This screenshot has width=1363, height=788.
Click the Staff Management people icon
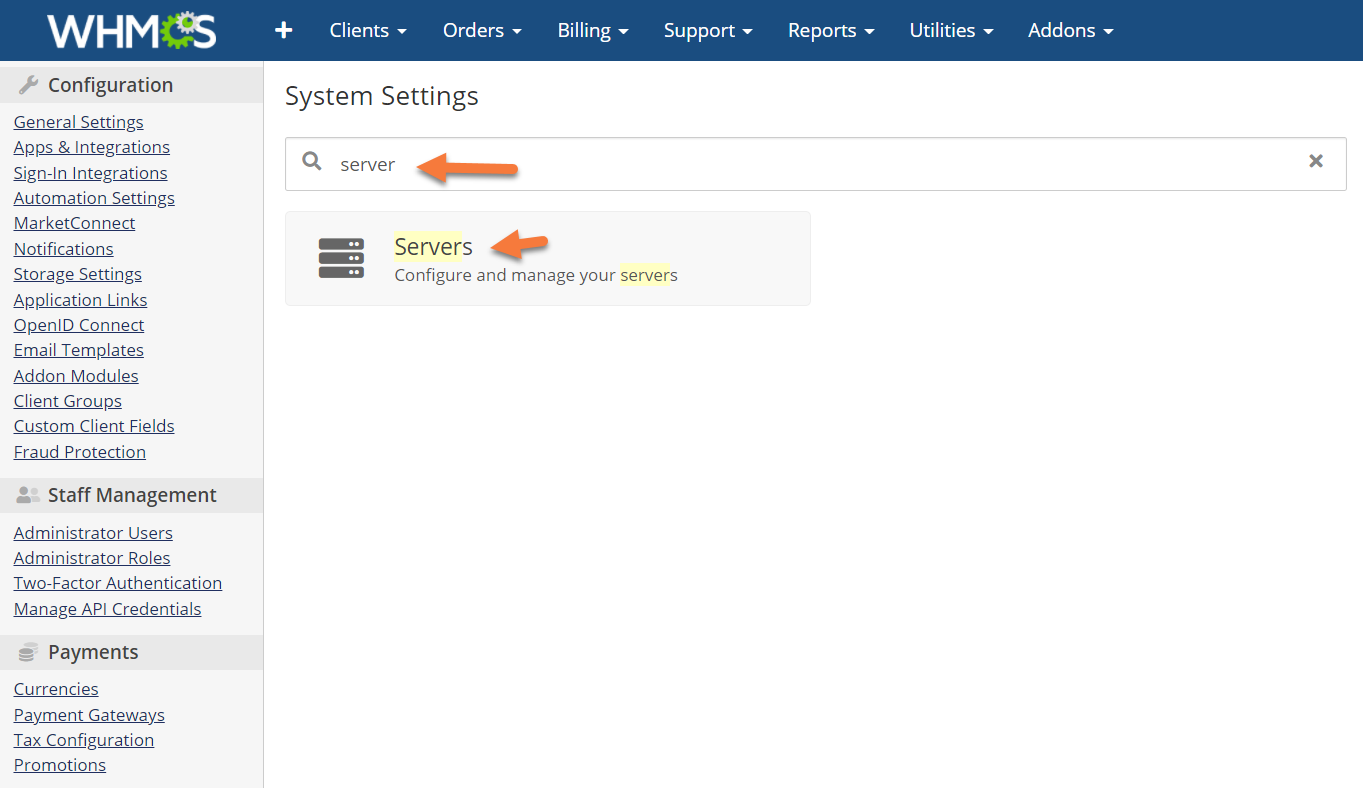click(29, 495)
